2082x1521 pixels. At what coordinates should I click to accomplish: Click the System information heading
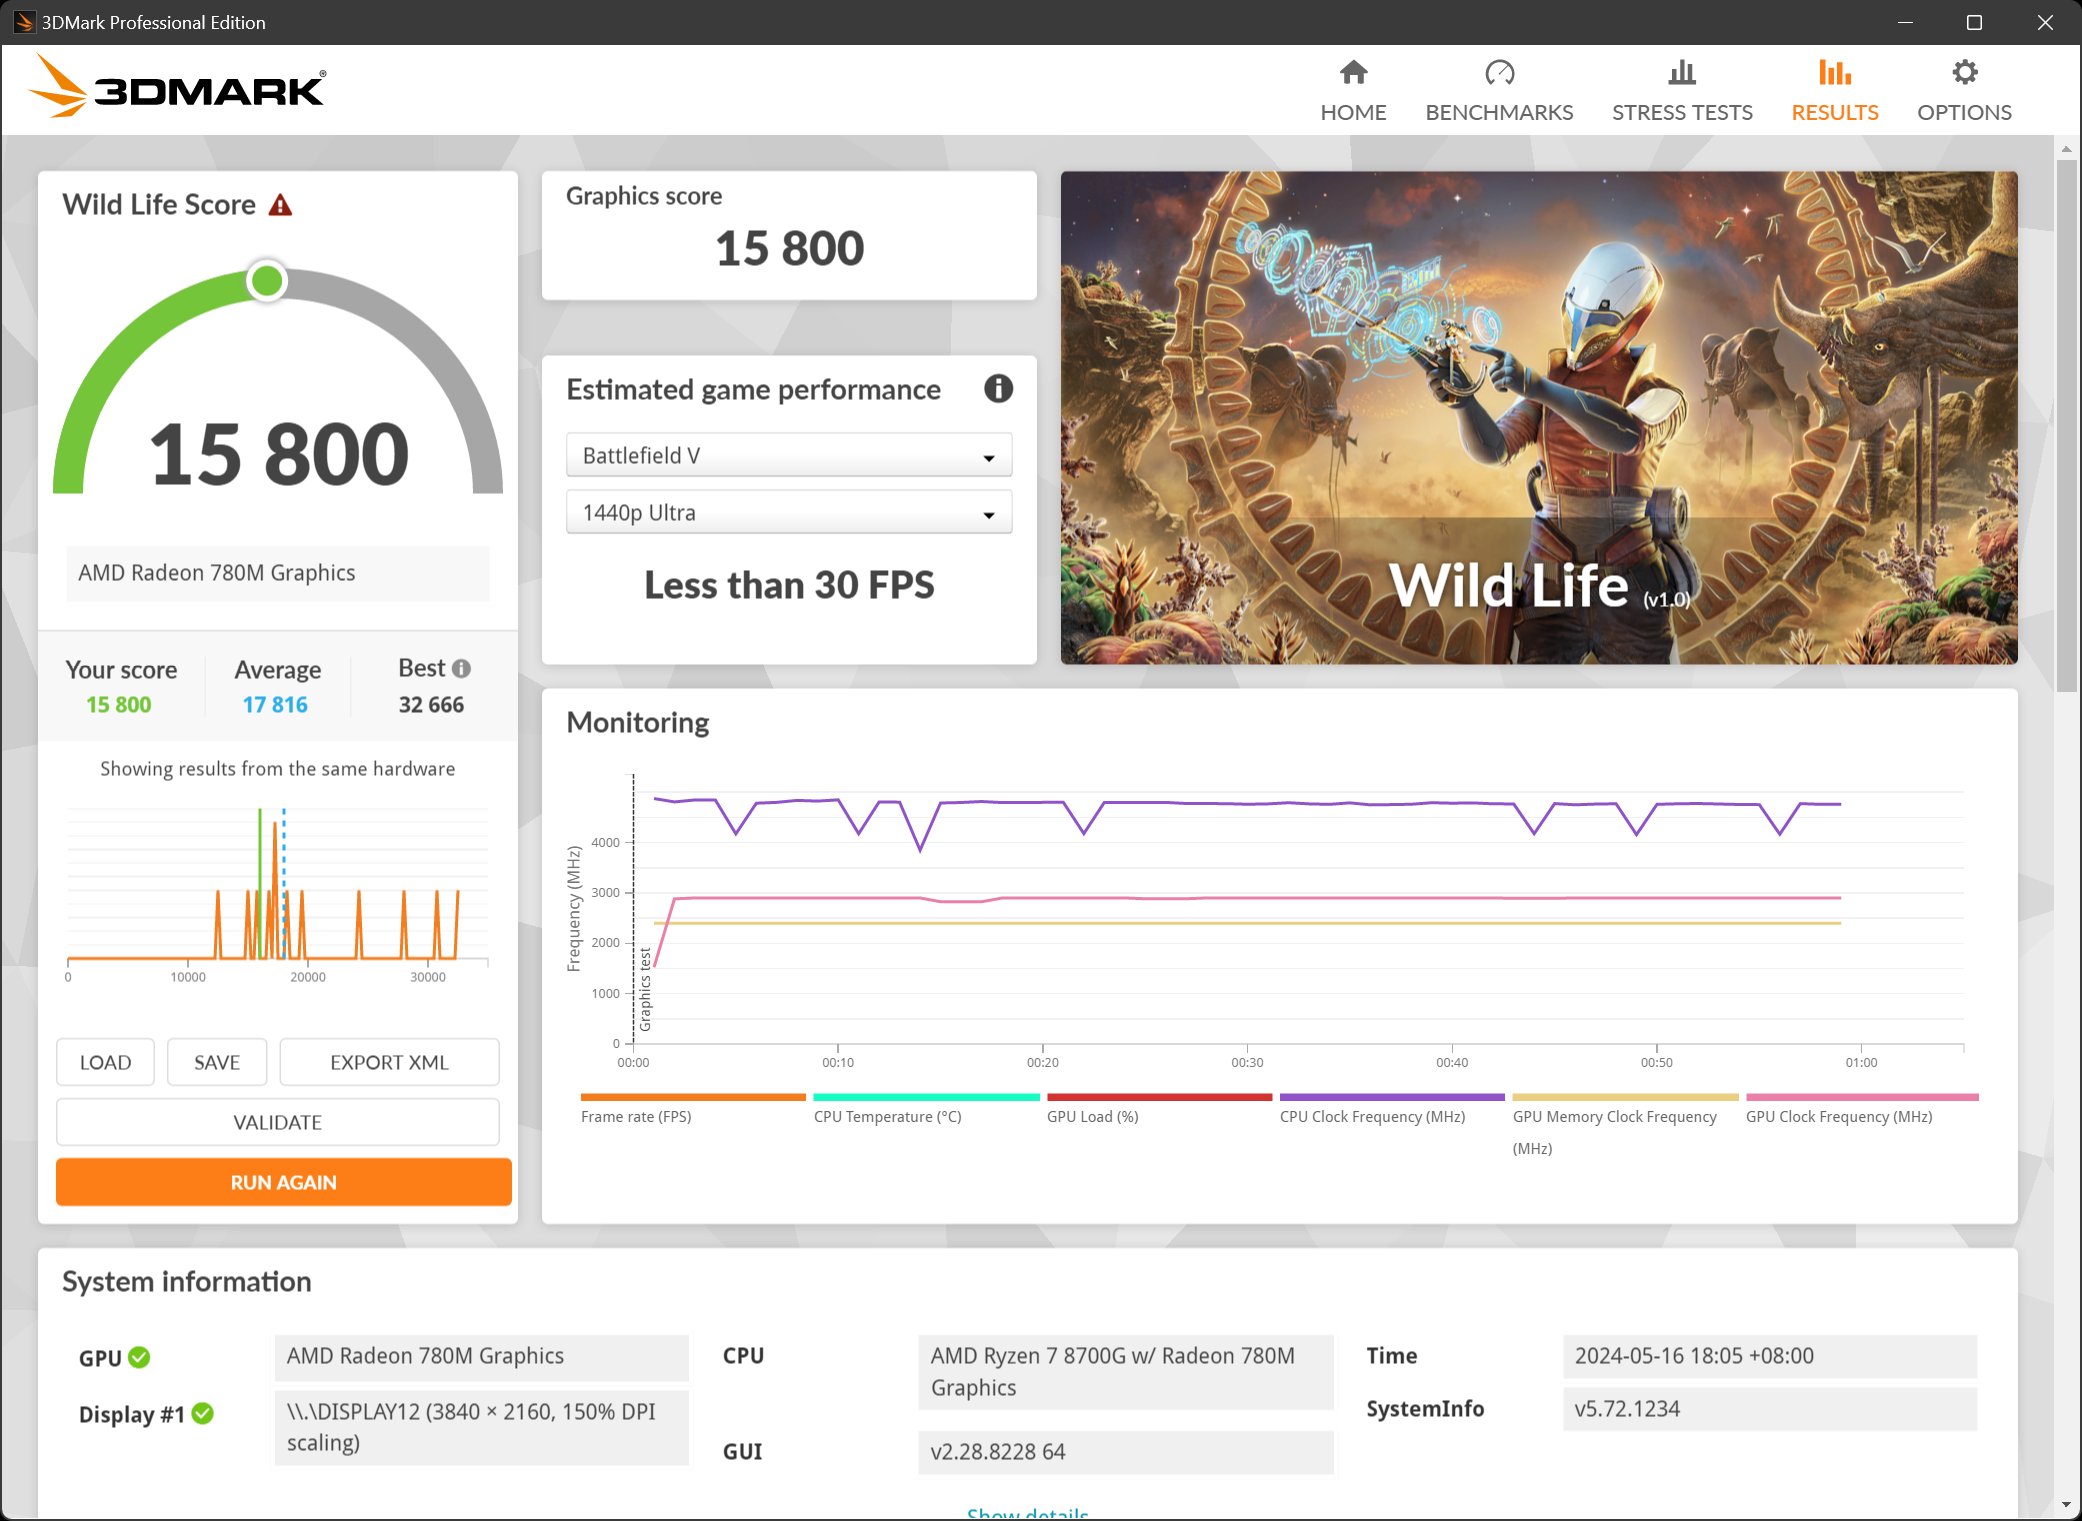pos(187,1282)
